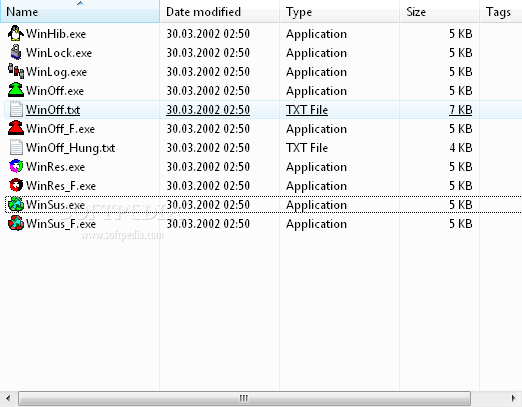
Task: Select the WinRes.exe file name
Action: coord(55,167)
